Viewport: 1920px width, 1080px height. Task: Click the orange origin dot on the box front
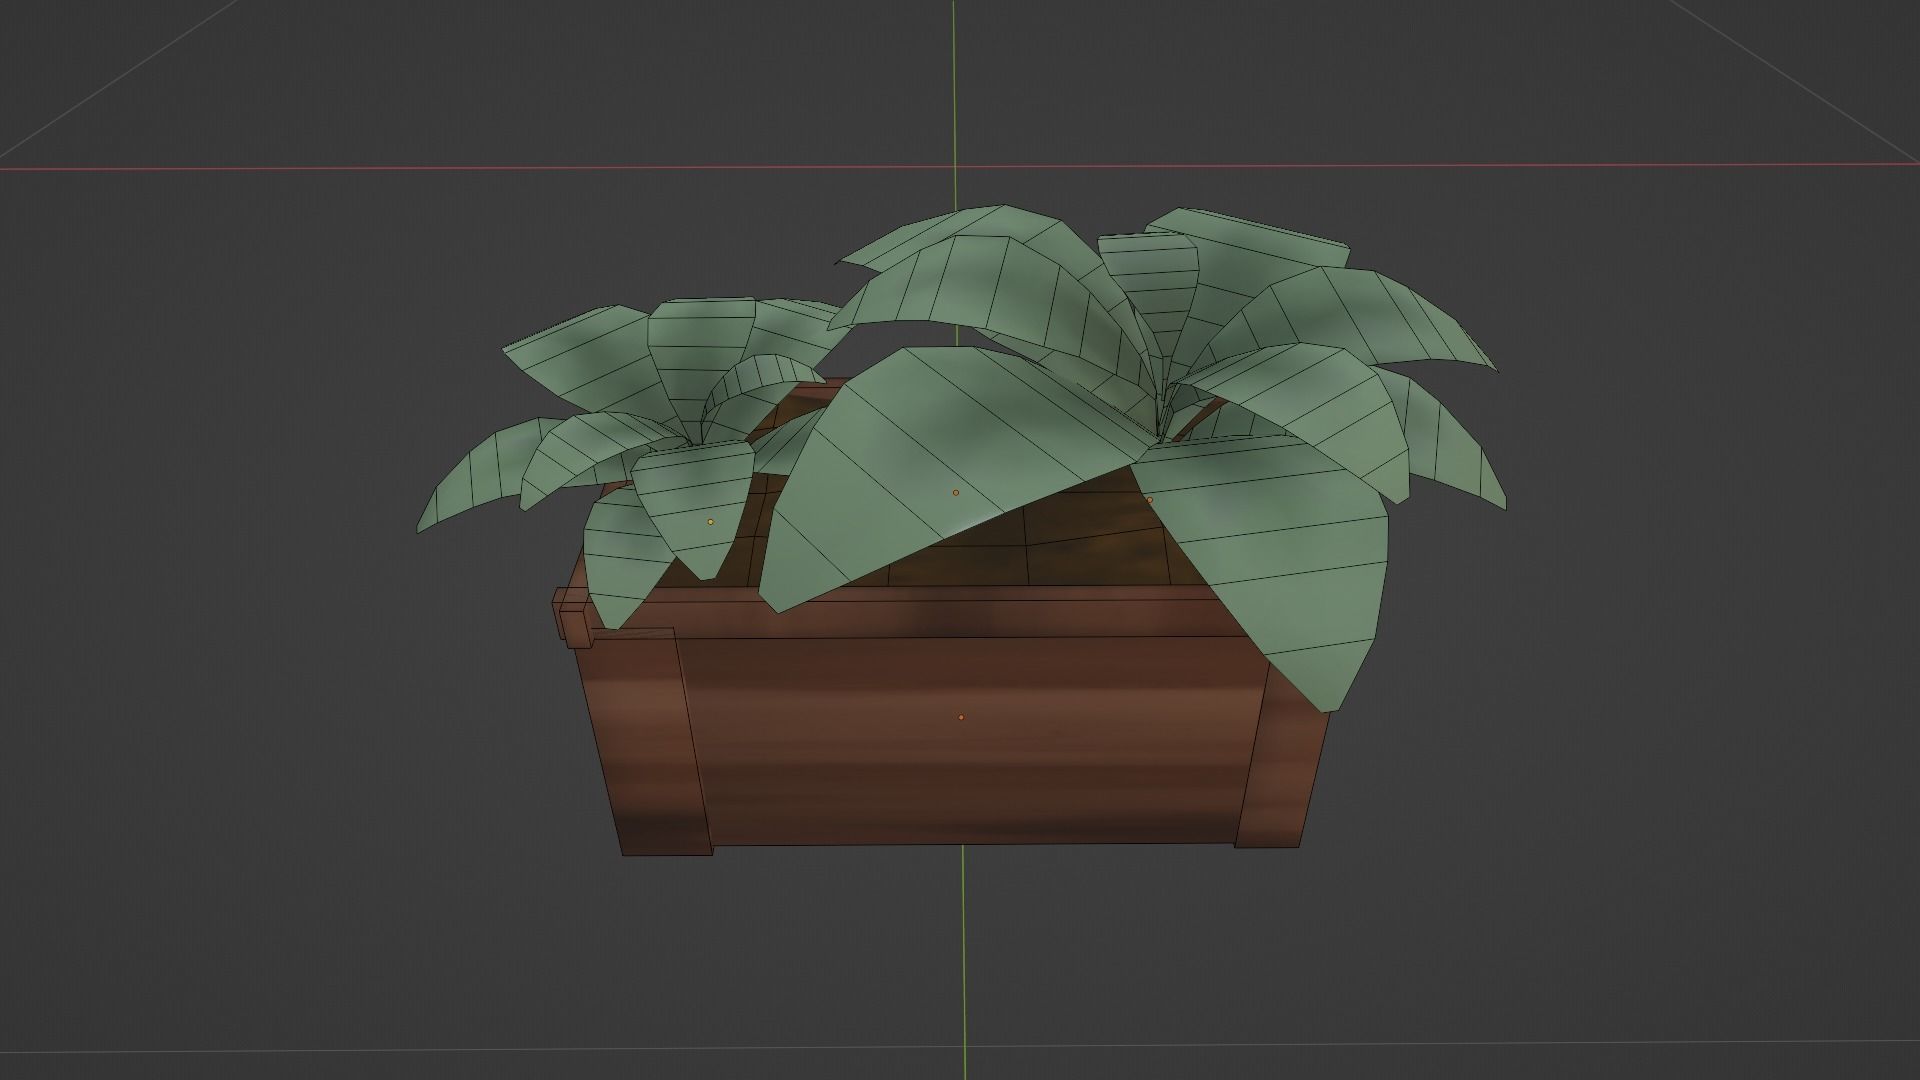(x=961, y=717)
